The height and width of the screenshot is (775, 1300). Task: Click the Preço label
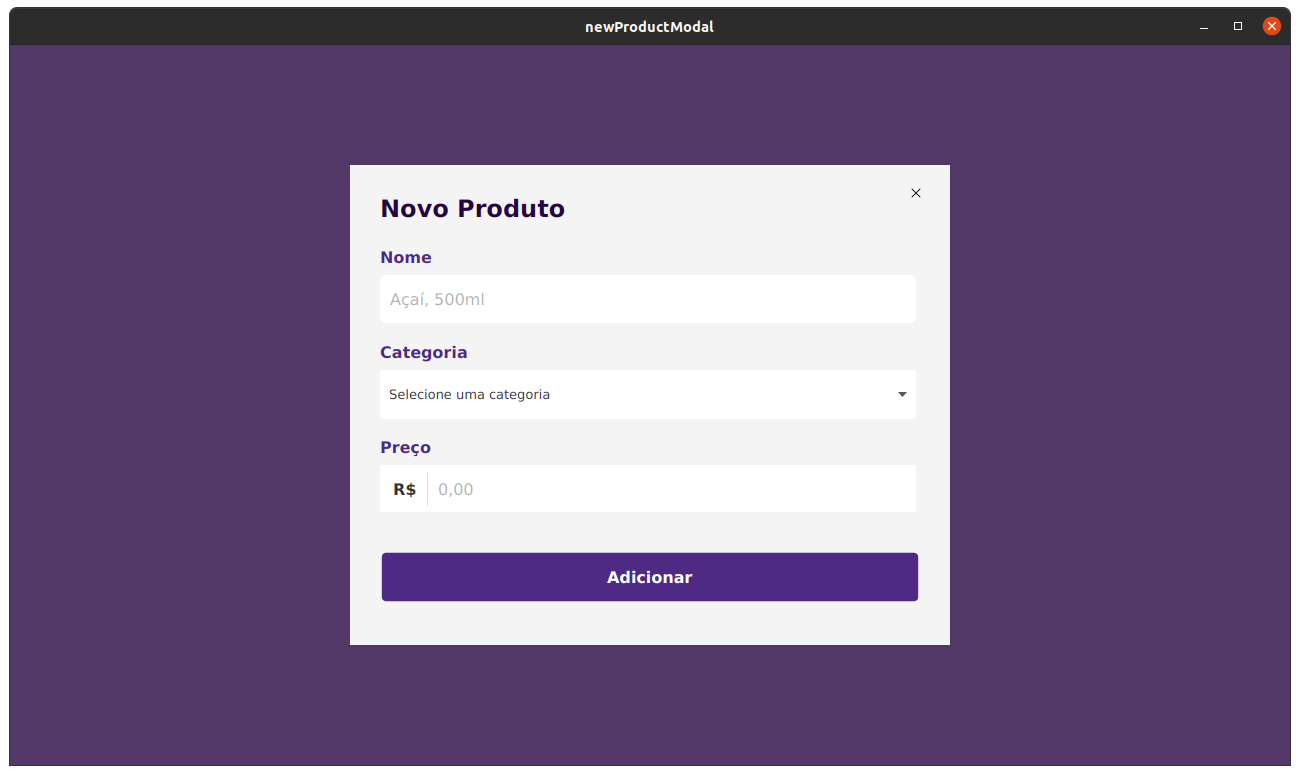(x=406, y=447)
